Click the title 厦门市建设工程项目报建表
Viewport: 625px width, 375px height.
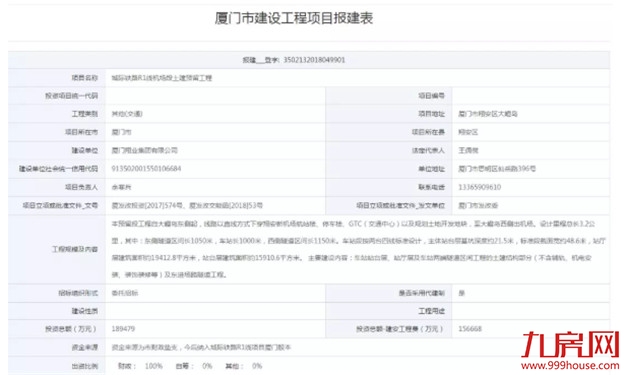pos(294,18)
